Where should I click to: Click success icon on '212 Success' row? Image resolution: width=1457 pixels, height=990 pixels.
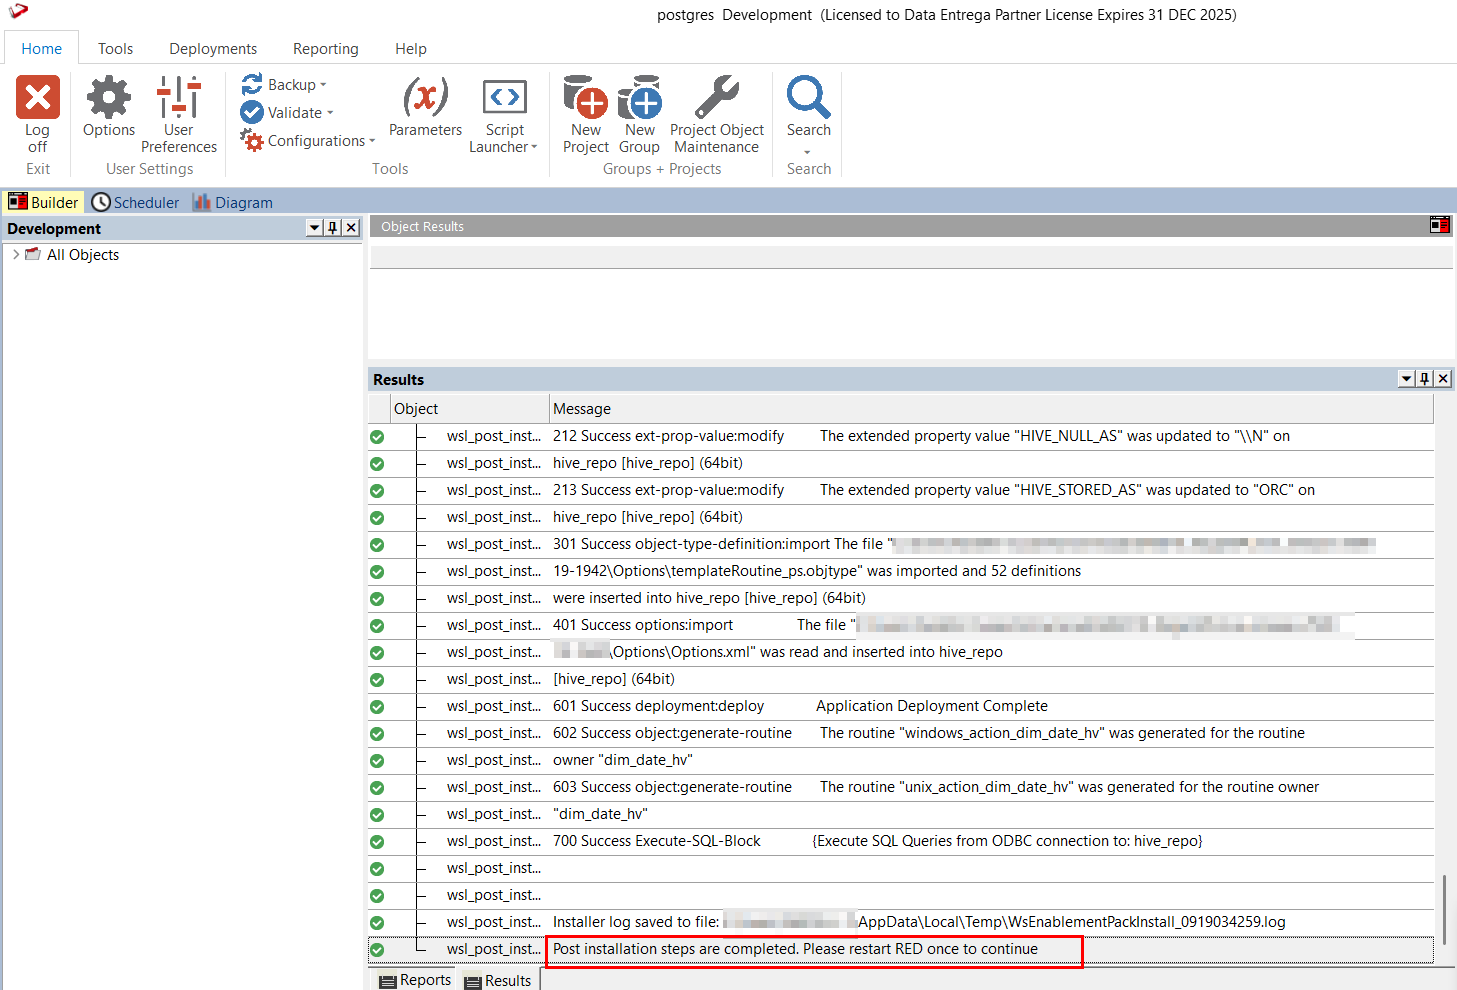click(377, 437)
